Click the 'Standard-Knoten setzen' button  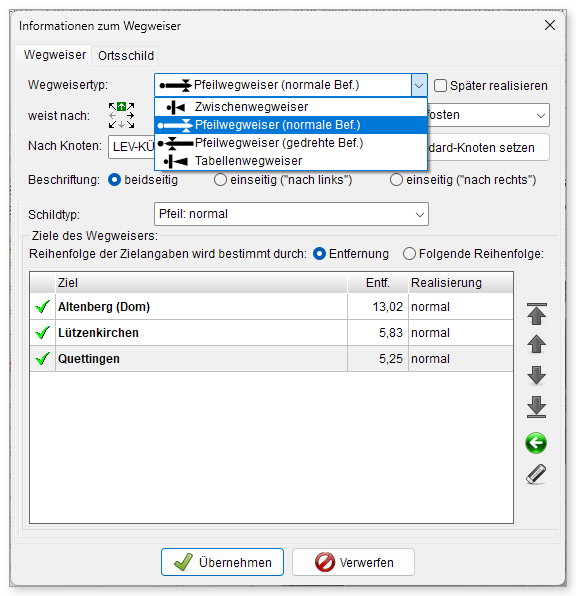click(x=488, y=147)
